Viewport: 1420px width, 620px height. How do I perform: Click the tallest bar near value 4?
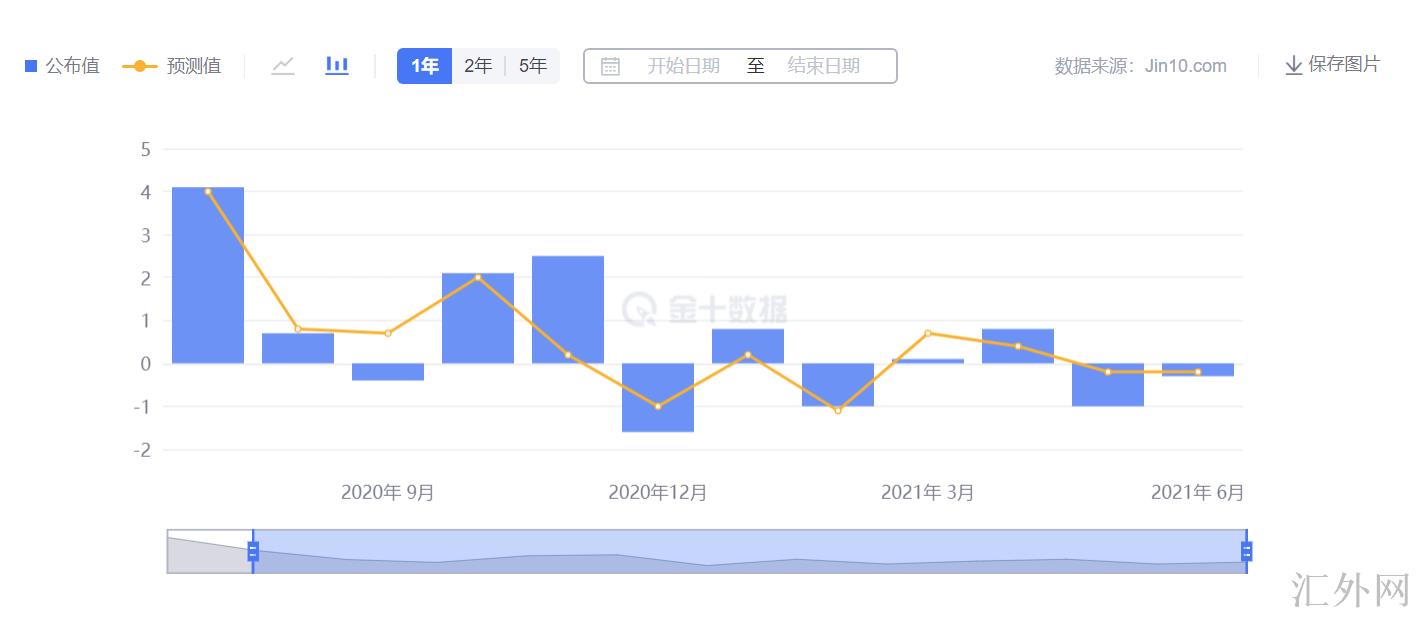coord(208,275)
